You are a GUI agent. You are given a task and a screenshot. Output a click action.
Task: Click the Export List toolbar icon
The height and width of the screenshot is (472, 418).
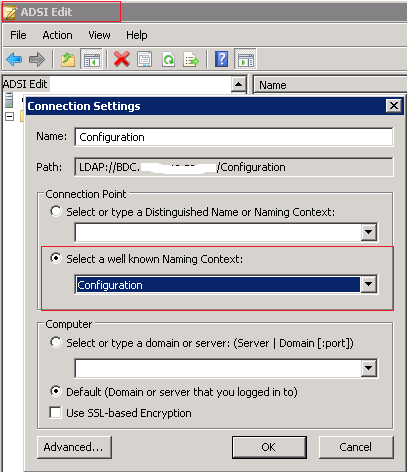(191, 60)
